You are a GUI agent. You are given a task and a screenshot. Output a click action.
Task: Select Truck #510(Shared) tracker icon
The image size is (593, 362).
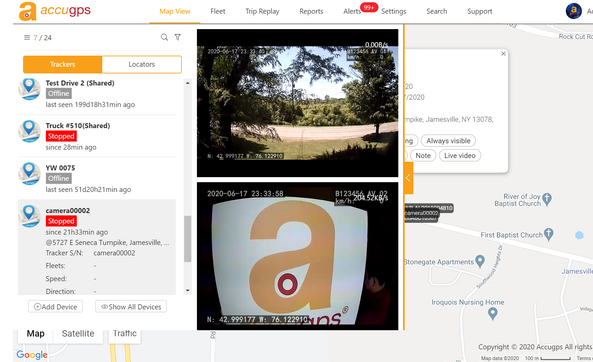(29, 131)
